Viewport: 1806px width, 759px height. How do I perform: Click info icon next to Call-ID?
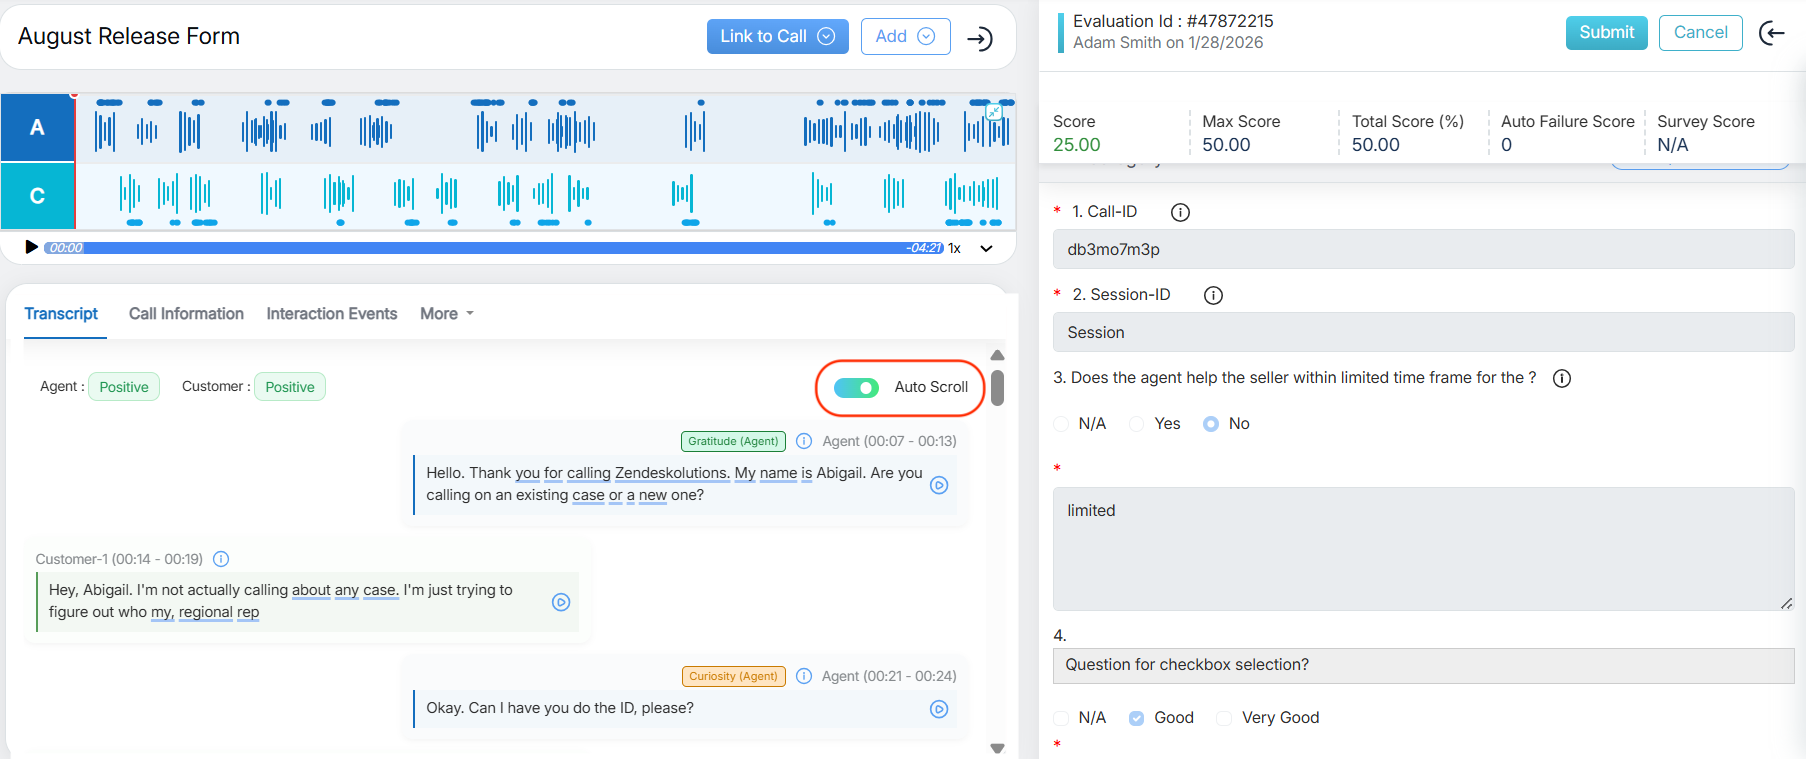click(1180, 212)
